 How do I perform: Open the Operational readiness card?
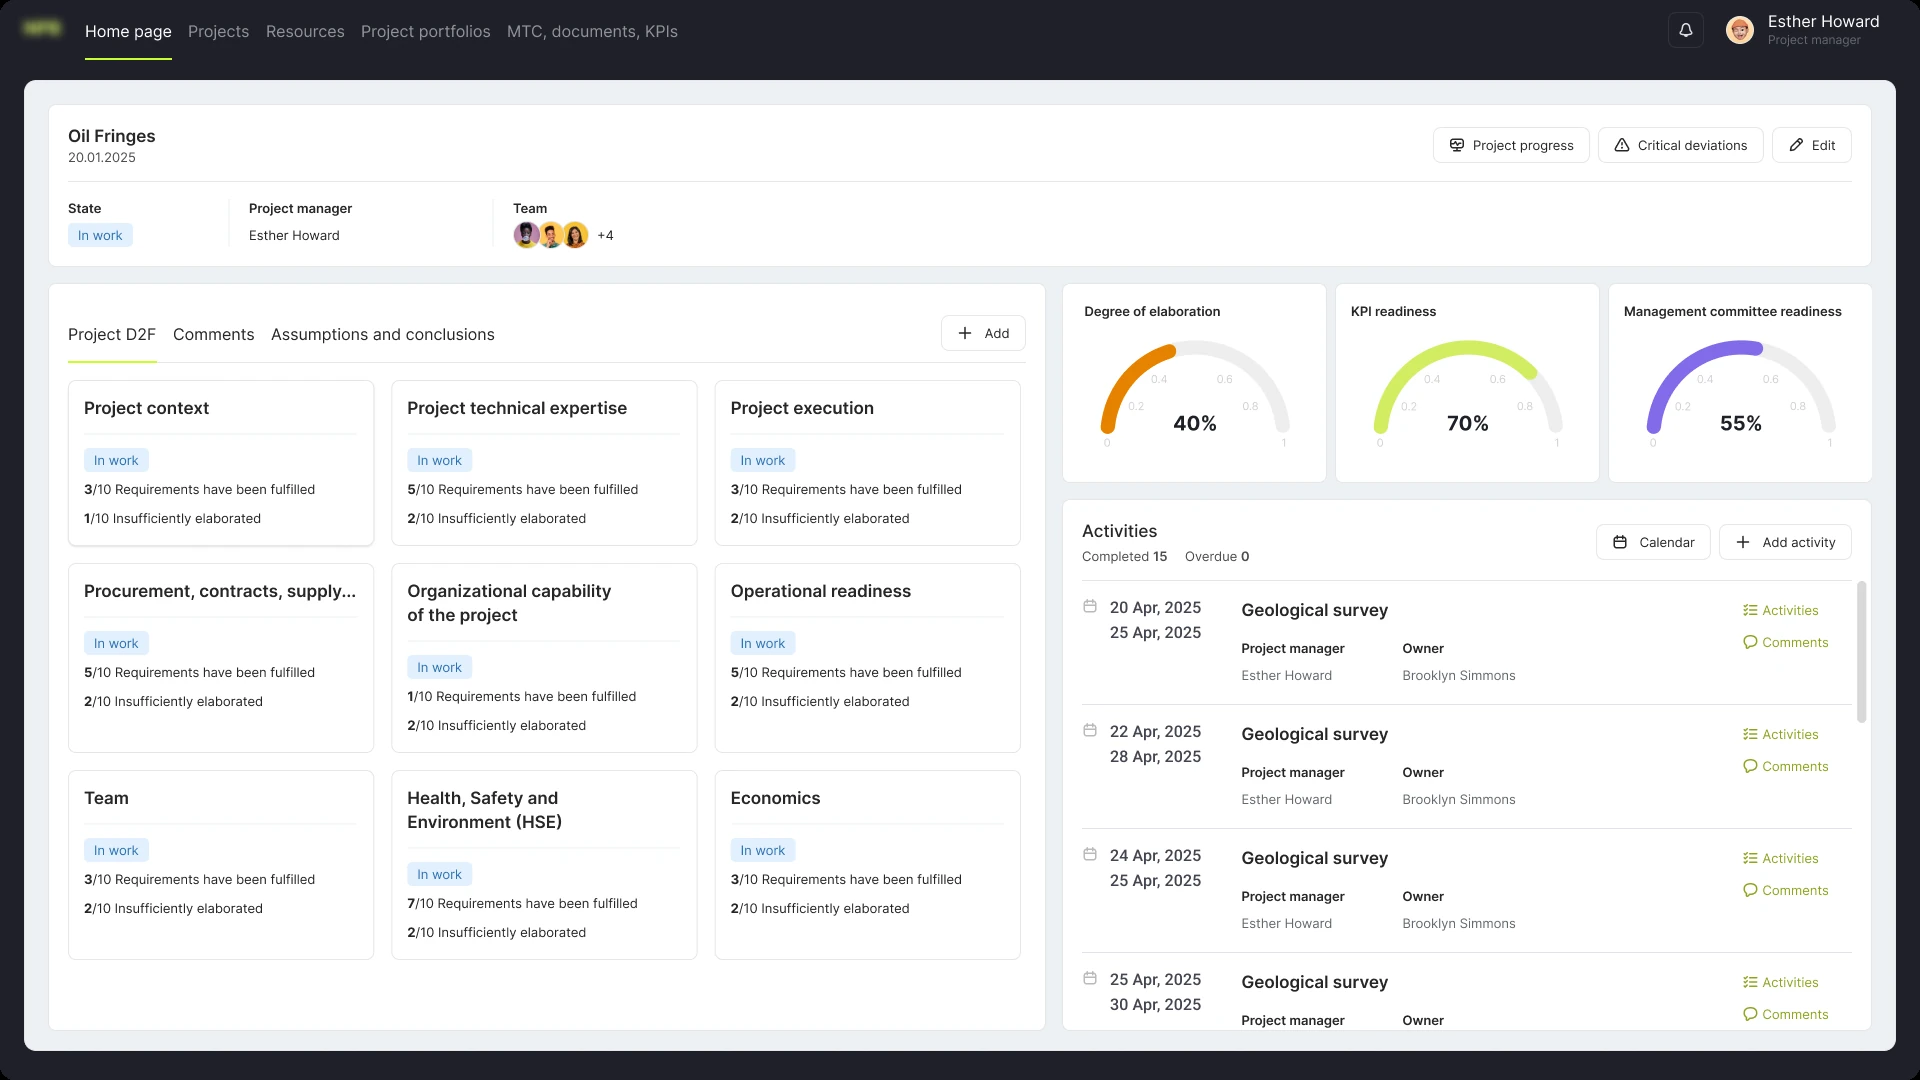(868, 658)
